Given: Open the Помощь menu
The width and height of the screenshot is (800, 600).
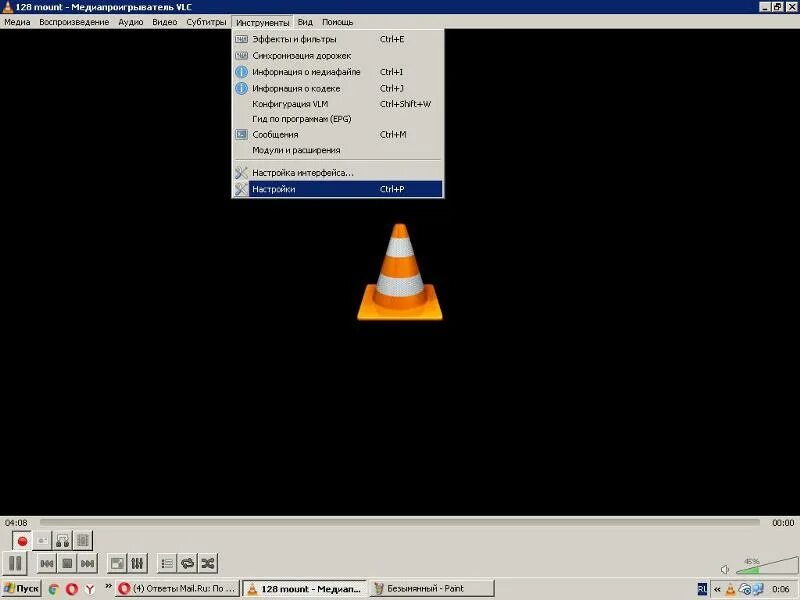Looking at the screenshot, I should pyautogui.click(x=337, y=22).
